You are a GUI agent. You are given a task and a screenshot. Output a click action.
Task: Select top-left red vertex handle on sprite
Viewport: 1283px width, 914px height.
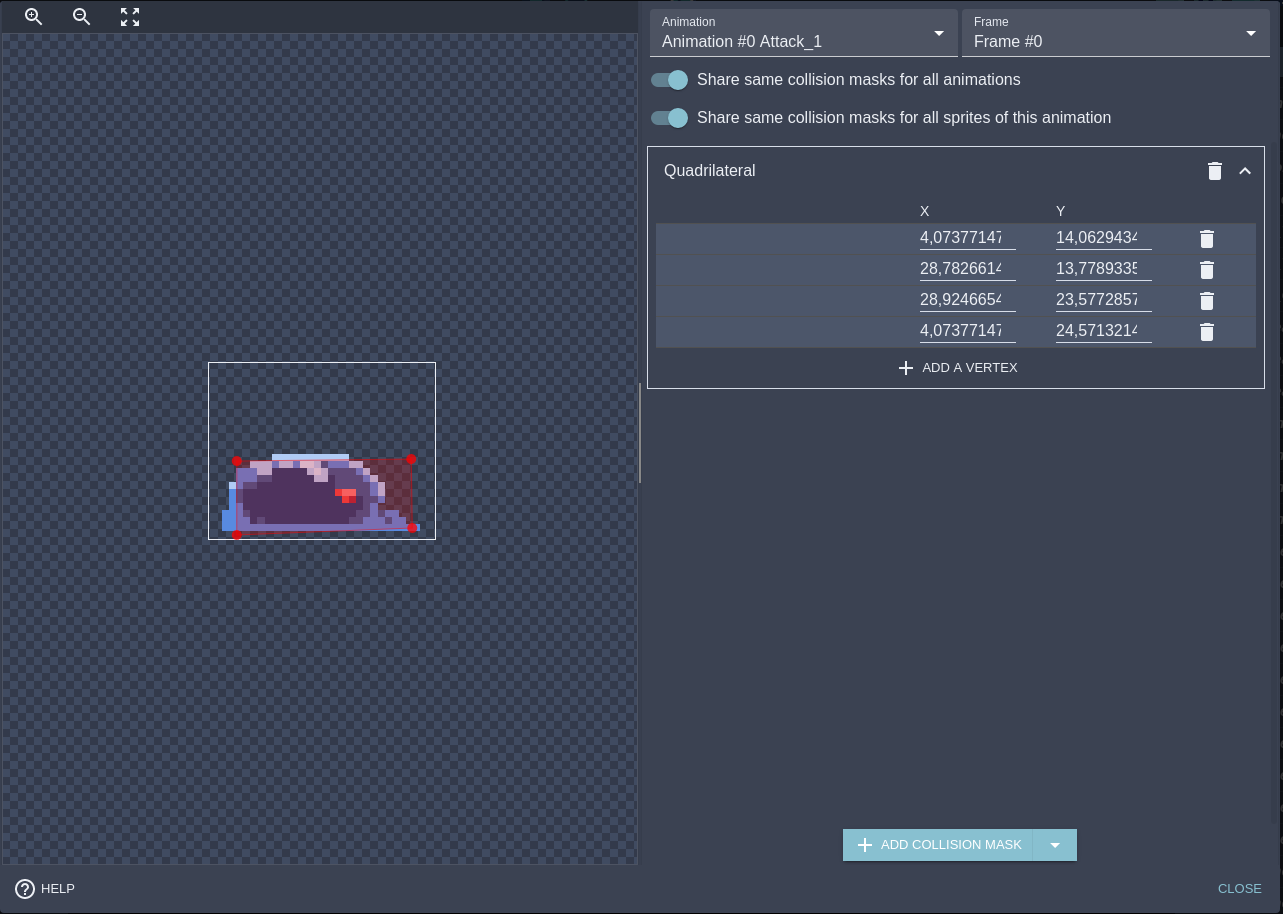click(x=237, y=461)
